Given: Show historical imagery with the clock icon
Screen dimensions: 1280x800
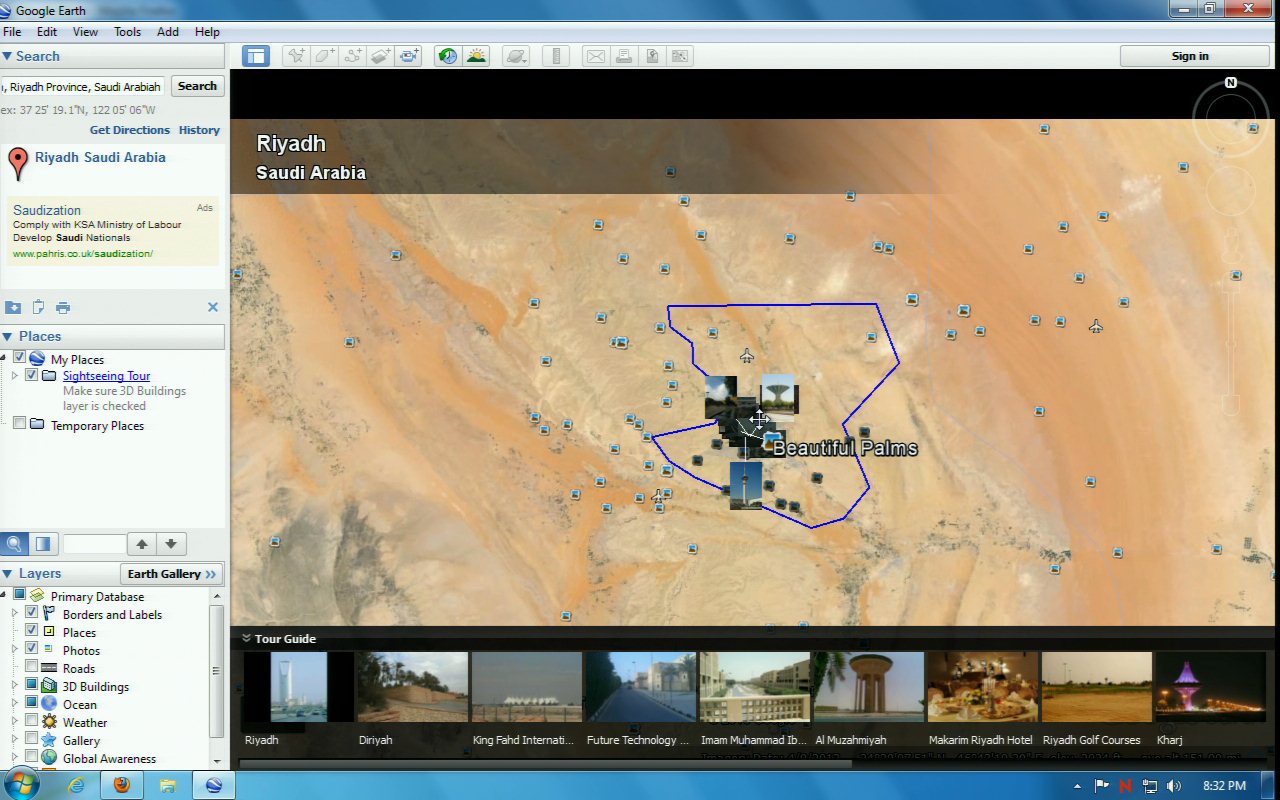Looking at the screenshot, I should pyautogui.click(x=448, y=56).
